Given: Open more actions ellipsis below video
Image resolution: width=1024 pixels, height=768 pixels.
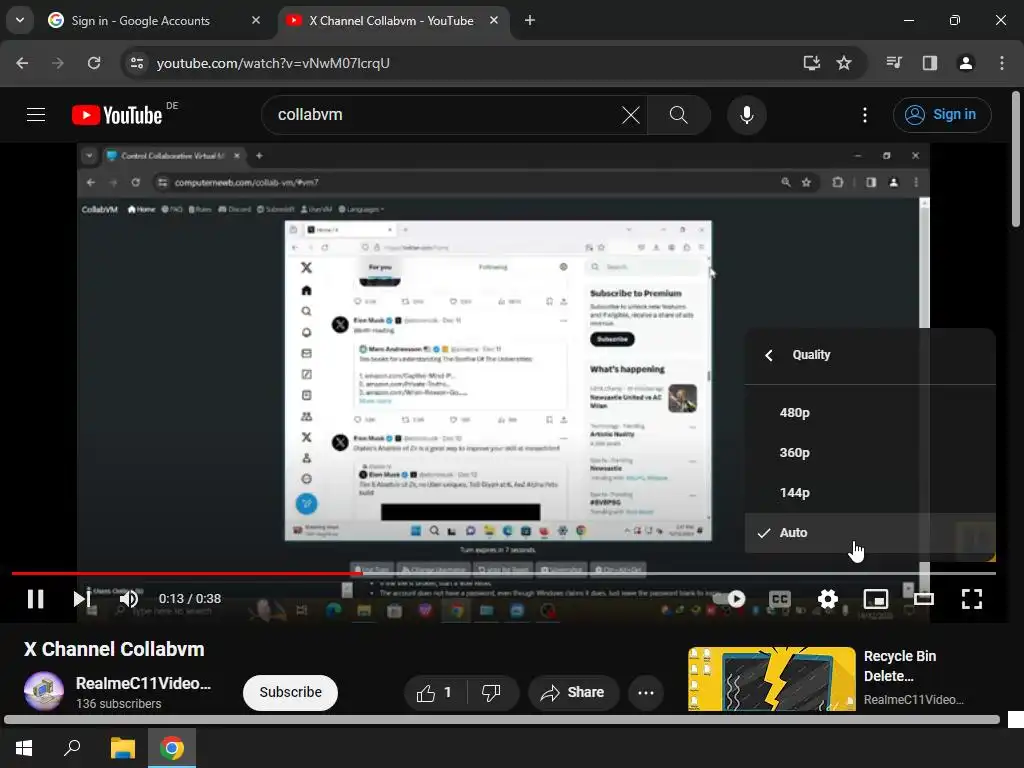Looking at the screenshot, I should [645, 692].
